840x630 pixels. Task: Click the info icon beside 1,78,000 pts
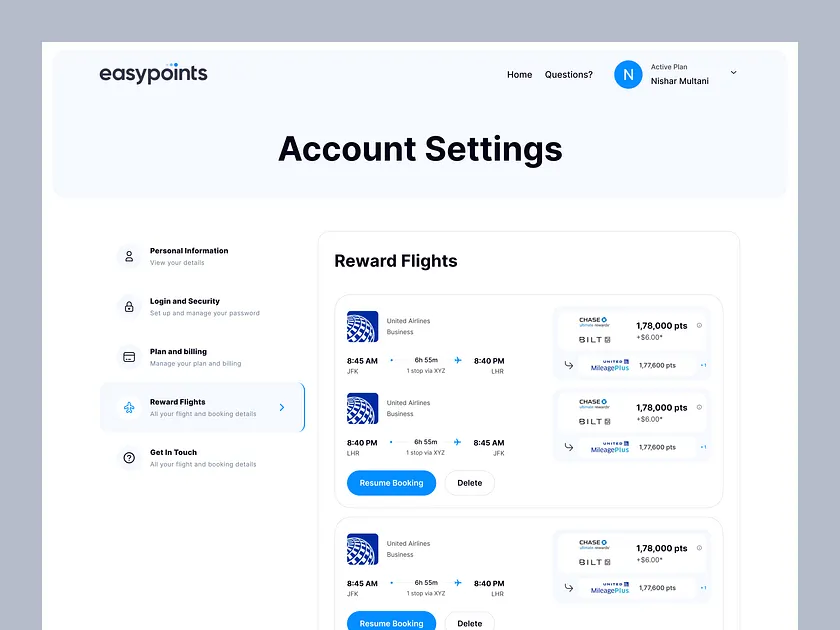[x=699, y=325]
